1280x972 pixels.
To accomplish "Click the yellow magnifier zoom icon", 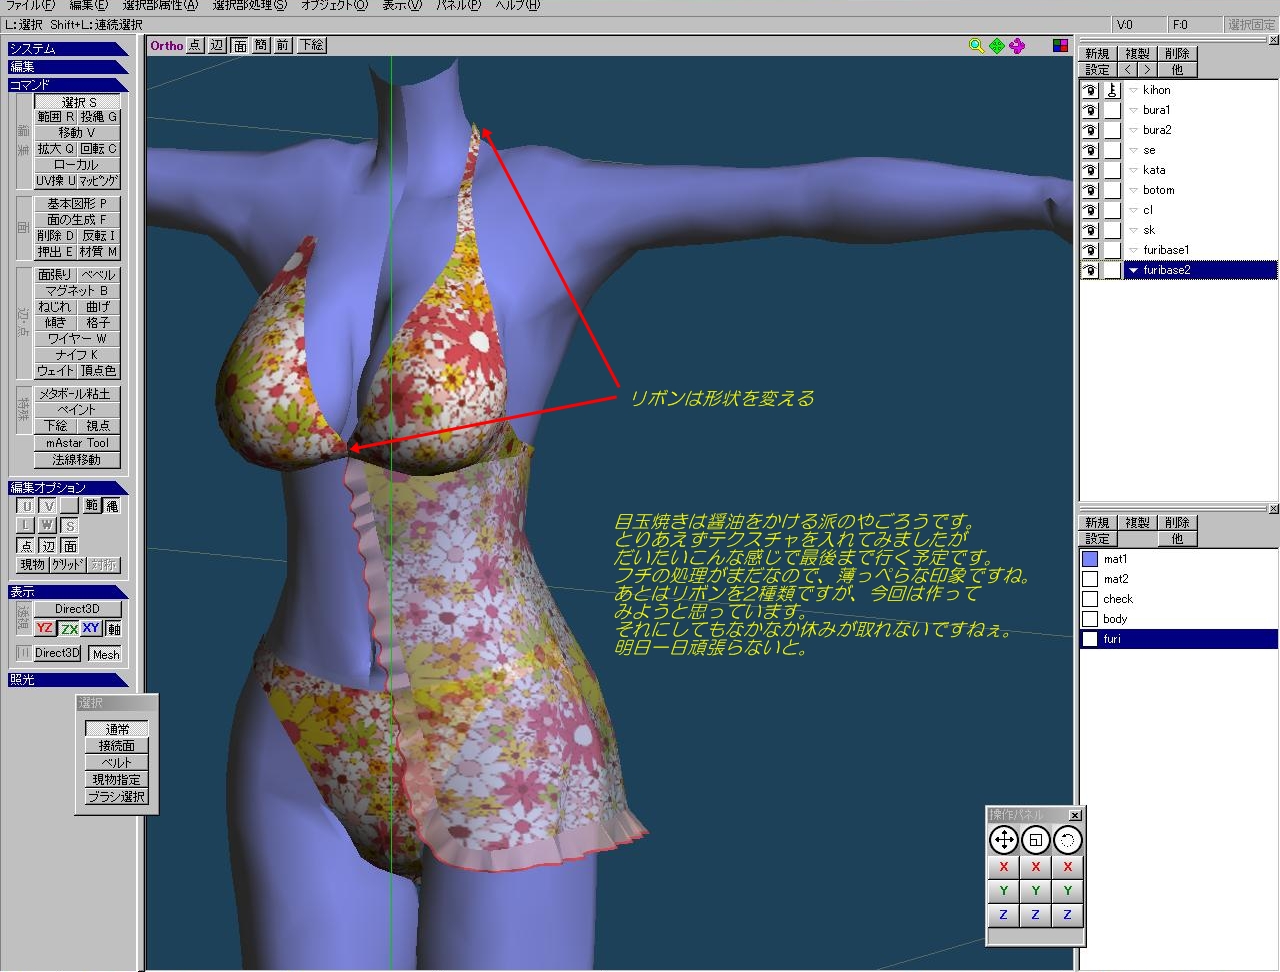I will click(x=976, y=46).
